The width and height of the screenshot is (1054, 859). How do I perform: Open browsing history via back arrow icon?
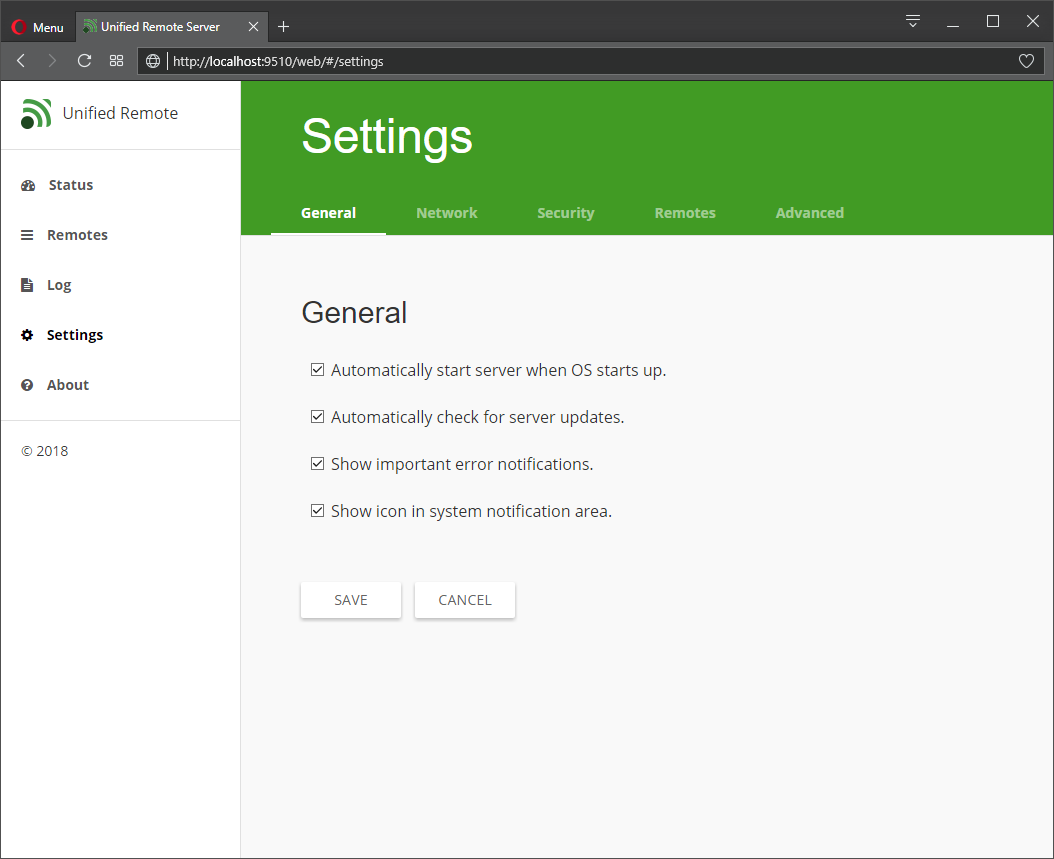tap(20, 60)
